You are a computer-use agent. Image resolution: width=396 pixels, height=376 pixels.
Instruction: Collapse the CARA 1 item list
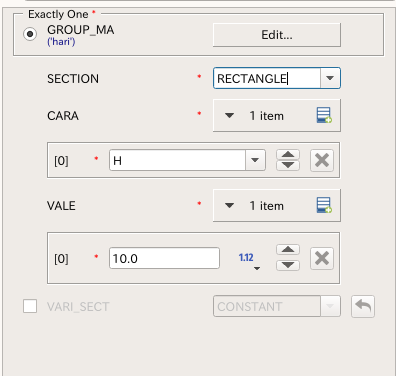click(x=229, y=116)
